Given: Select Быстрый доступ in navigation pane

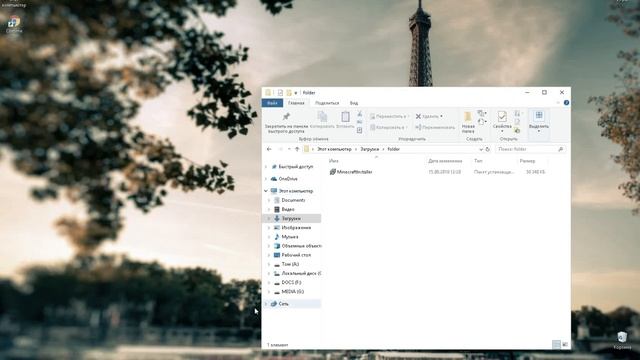Looking at the screenshot, I should point(296,167).
